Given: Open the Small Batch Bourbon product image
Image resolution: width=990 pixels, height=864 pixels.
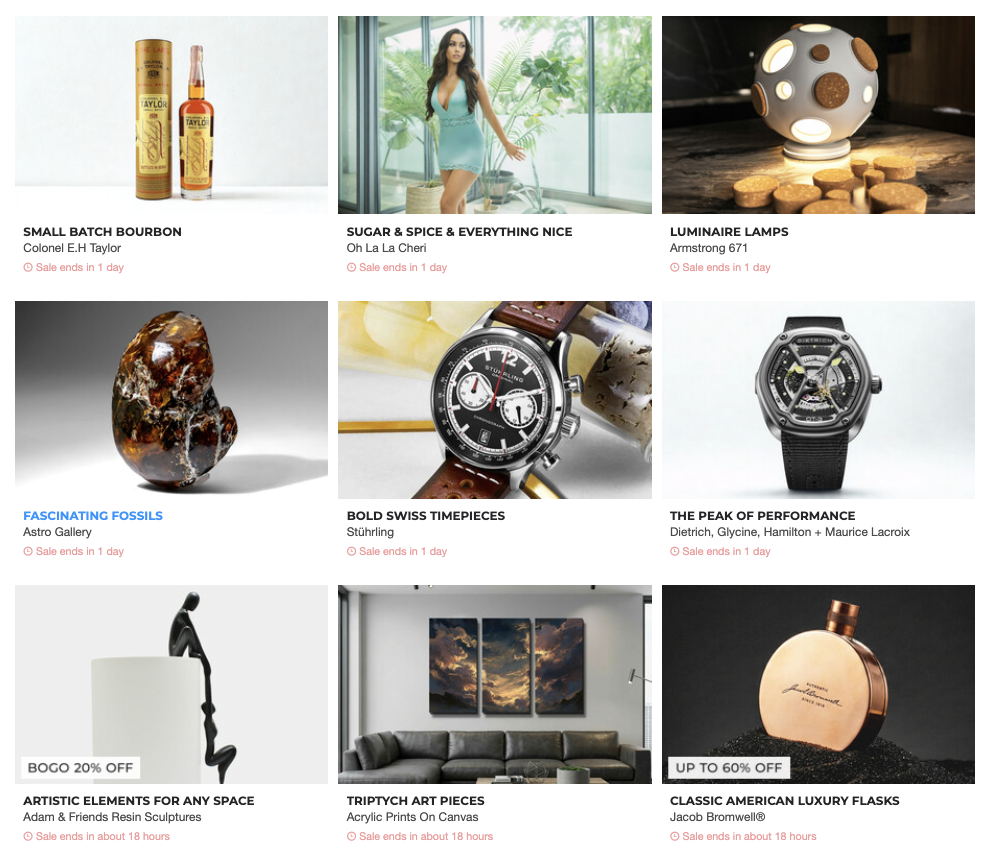Looking at the screenshot, I should tap(171, 115).
